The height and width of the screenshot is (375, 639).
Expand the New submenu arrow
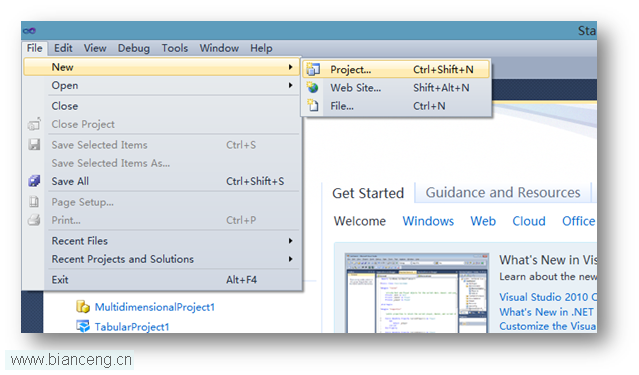click(291, 67)
